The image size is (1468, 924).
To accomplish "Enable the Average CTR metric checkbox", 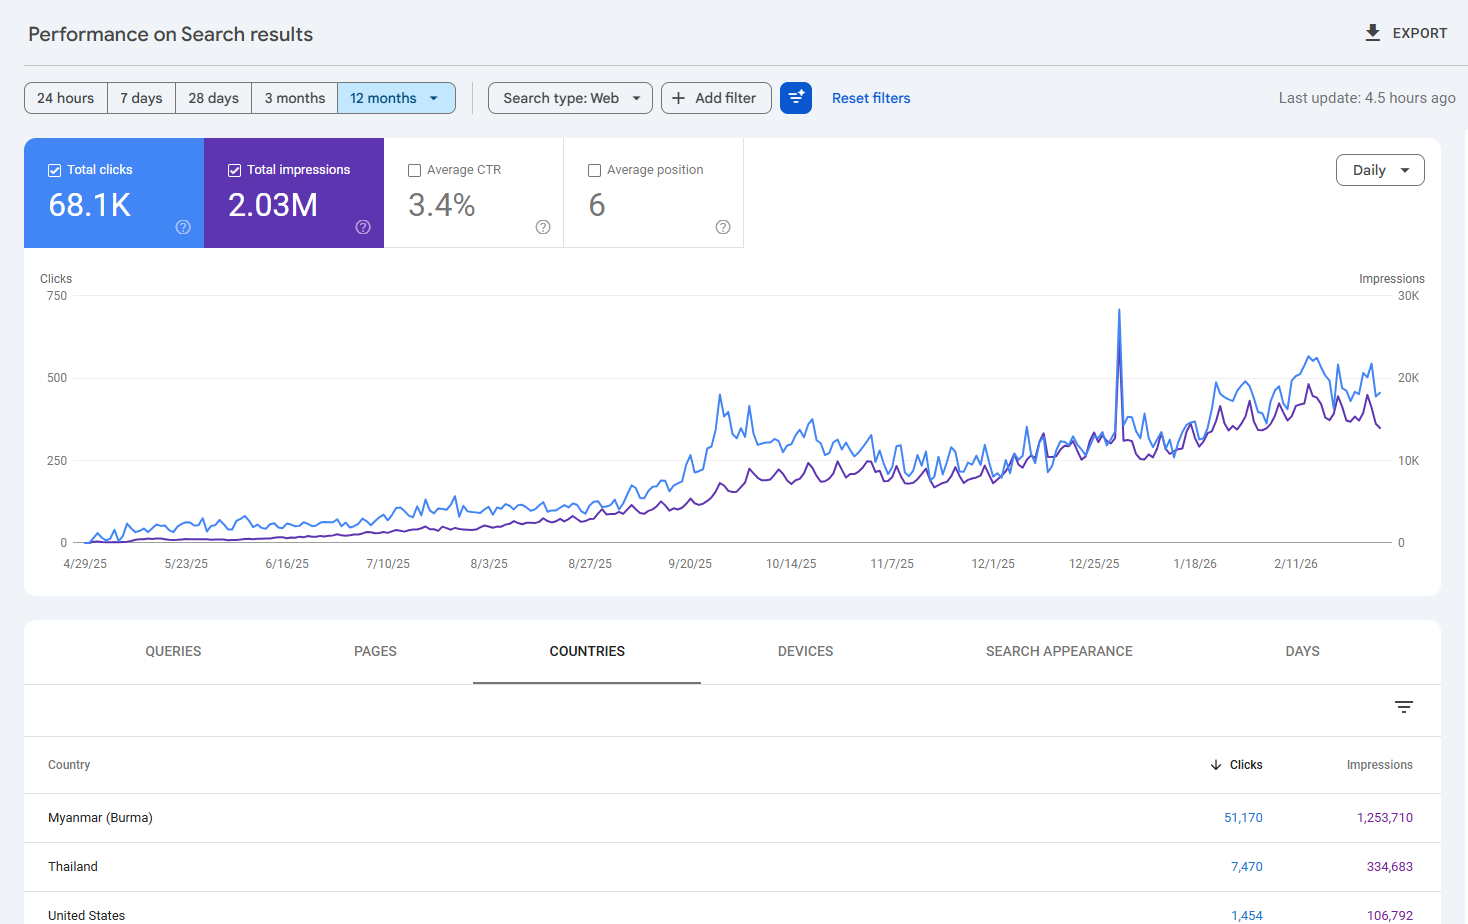I will [x=415, y=170].
